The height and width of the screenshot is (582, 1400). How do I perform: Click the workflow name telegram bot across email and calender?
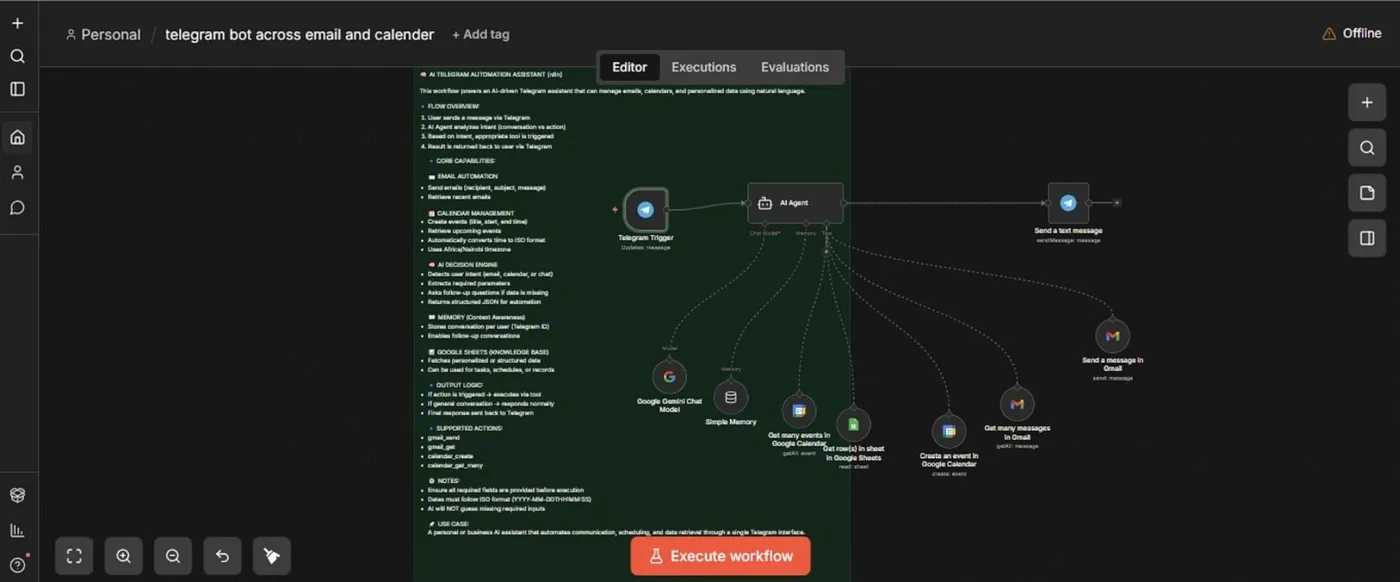click(299, 34)
